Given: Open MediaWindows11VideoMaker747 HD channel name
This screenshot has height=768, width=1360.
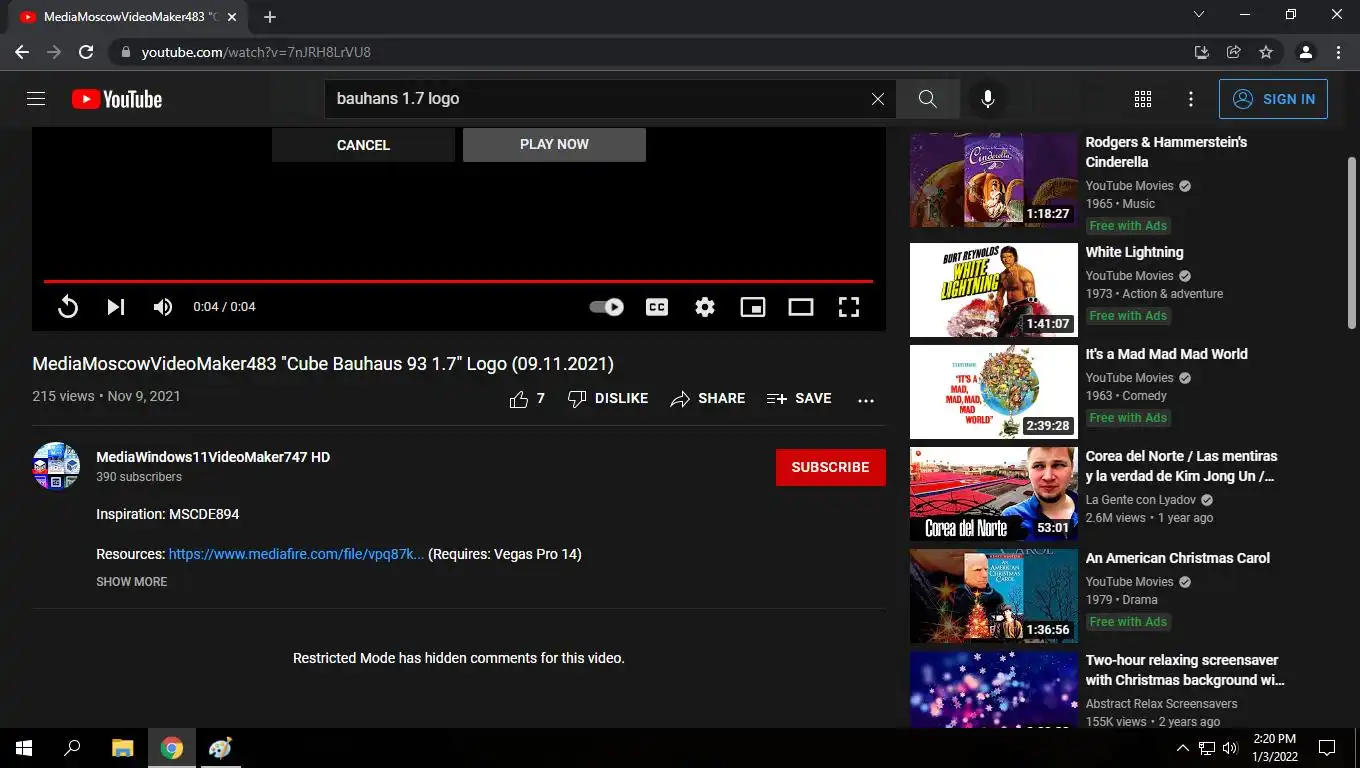Looking at the screenshot, I should (213, 457).
